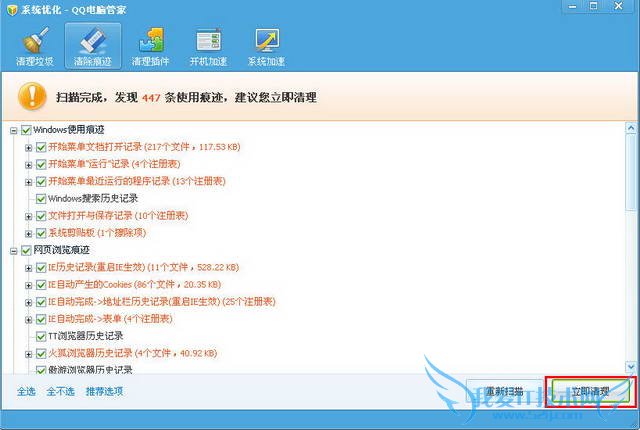640x430 pixels.
Task: Uncheck the 网页浏览痕迹 group checkbox
Action: [x=26, y=250]
